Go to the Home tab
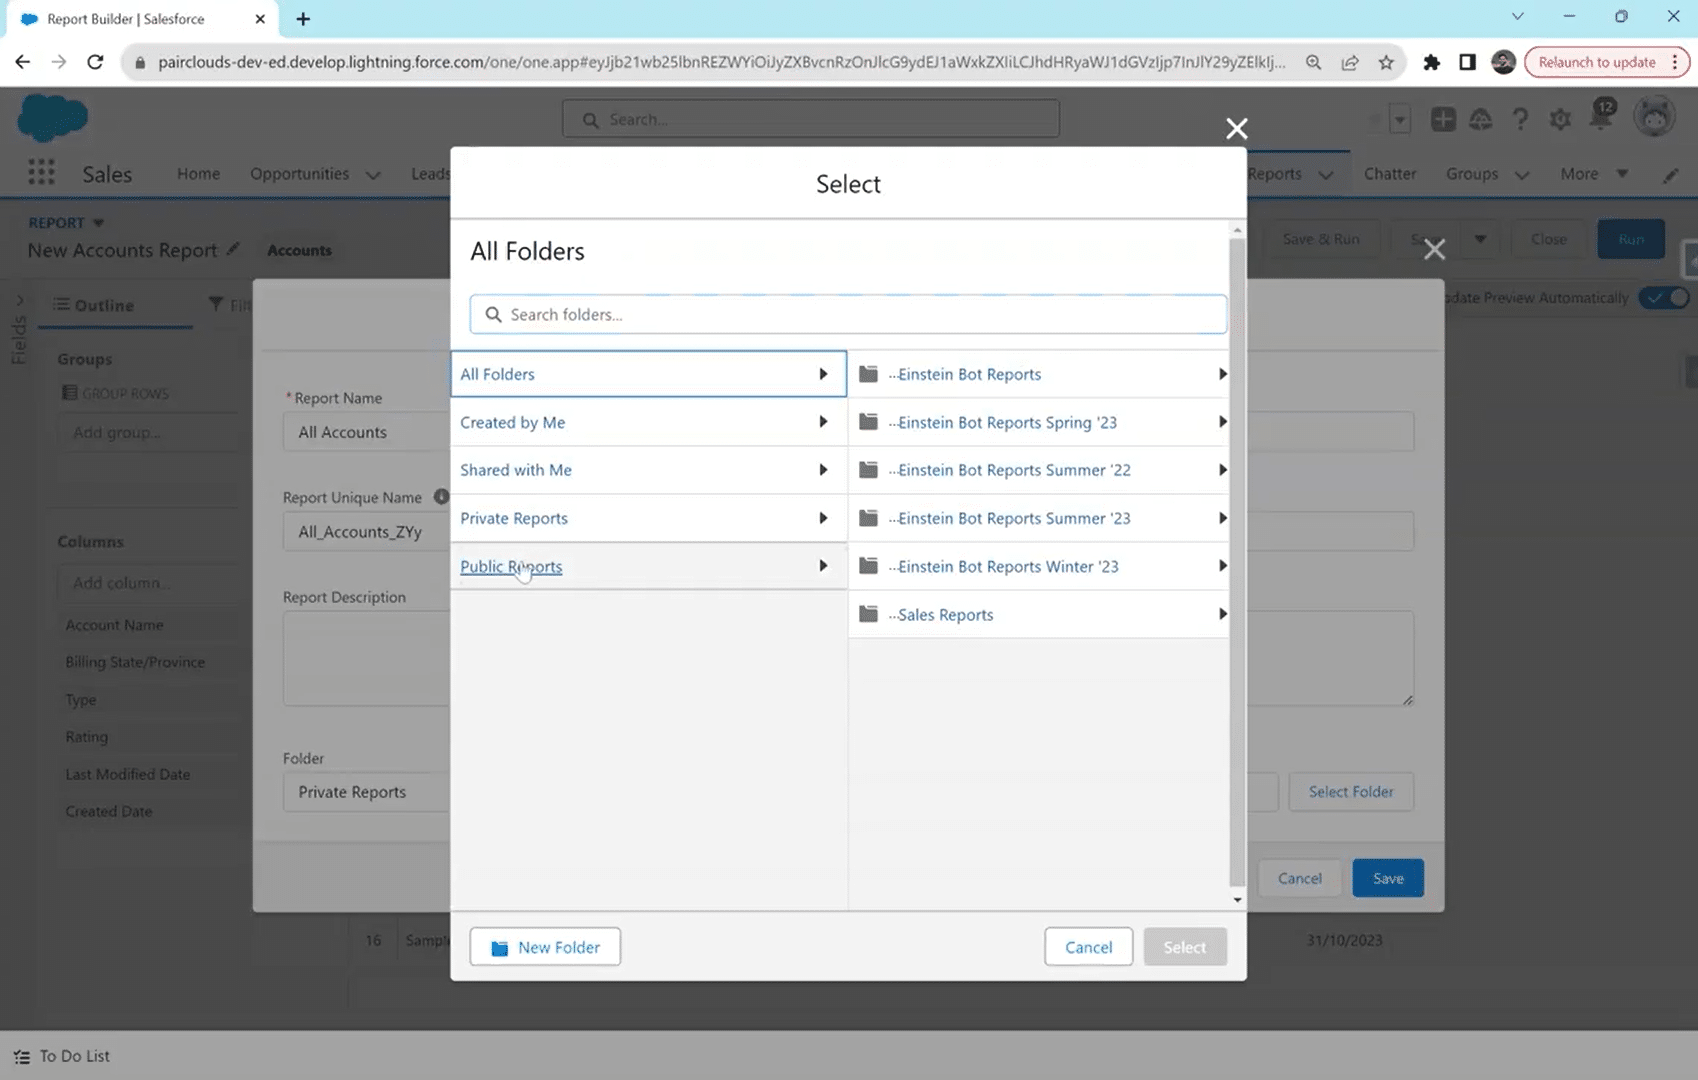Image resolution: width=1698 pixels, height=1080 pixels. [198, 174]
